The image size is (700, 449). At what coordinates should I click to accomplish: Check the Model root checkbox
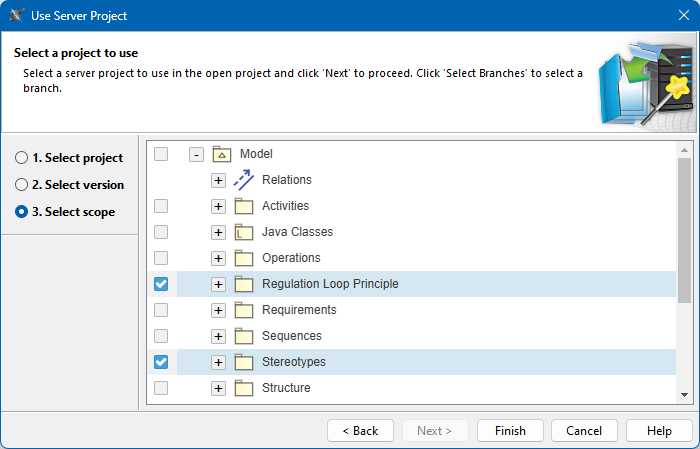pyautogui.click(x=161, y=154)
